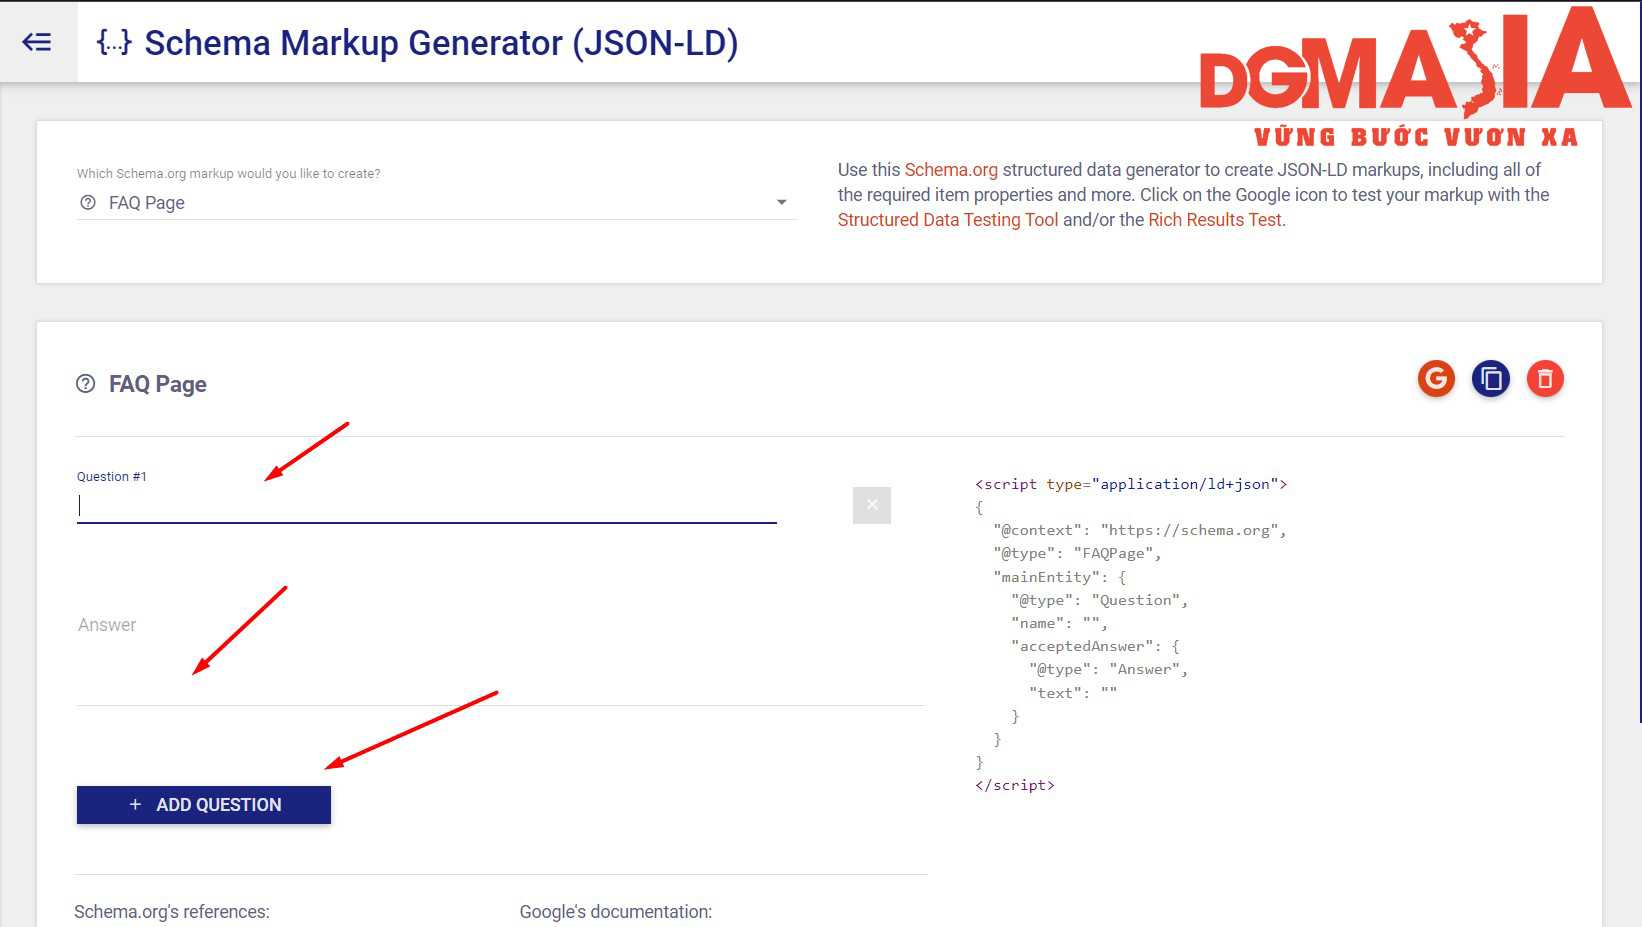
Task: Click the 'Which Schema.org markup' prompt label
Action: pos(229,174)
